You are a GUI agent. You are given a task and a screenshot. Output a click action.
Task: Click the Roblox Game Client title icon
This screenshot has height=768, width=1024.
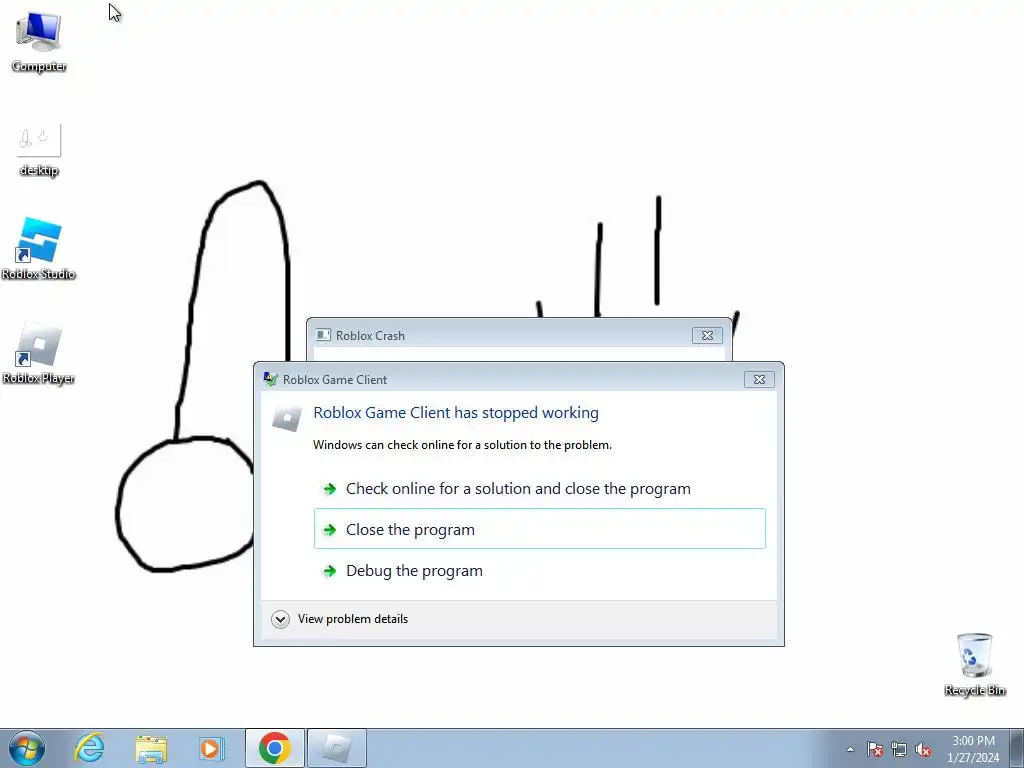point(270,379)
